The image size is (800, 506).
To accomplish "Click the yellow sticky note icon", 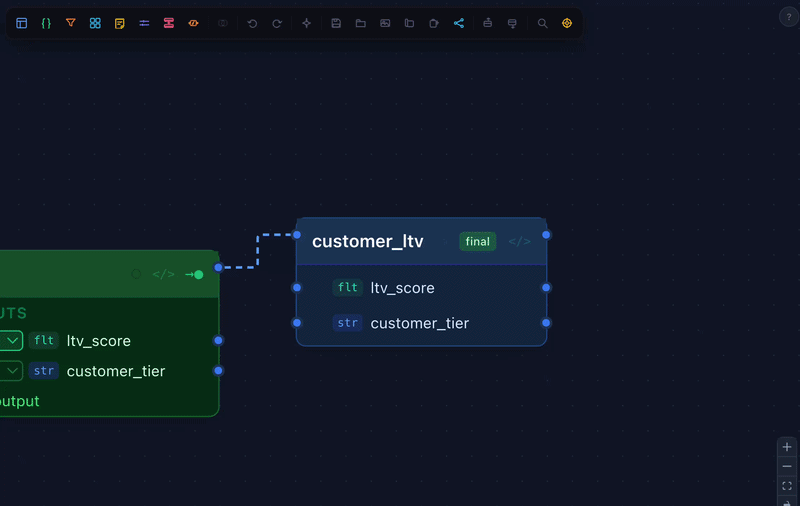I will click(x=119, y=23).
